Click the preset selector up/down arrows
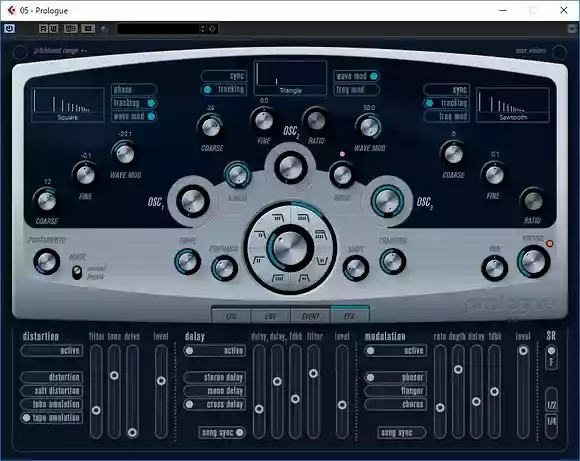 [202, 28]
